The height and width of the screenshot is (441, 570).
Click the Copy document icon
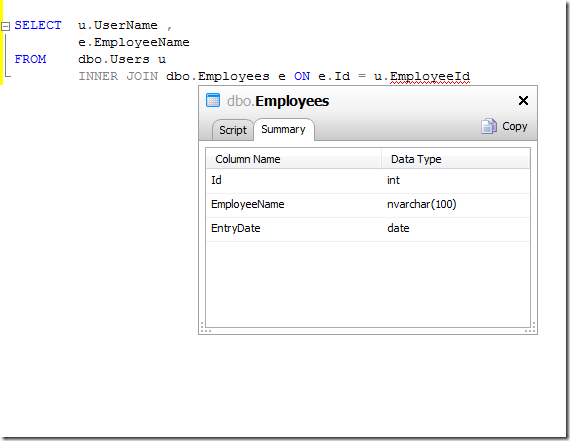click(489, 126)
